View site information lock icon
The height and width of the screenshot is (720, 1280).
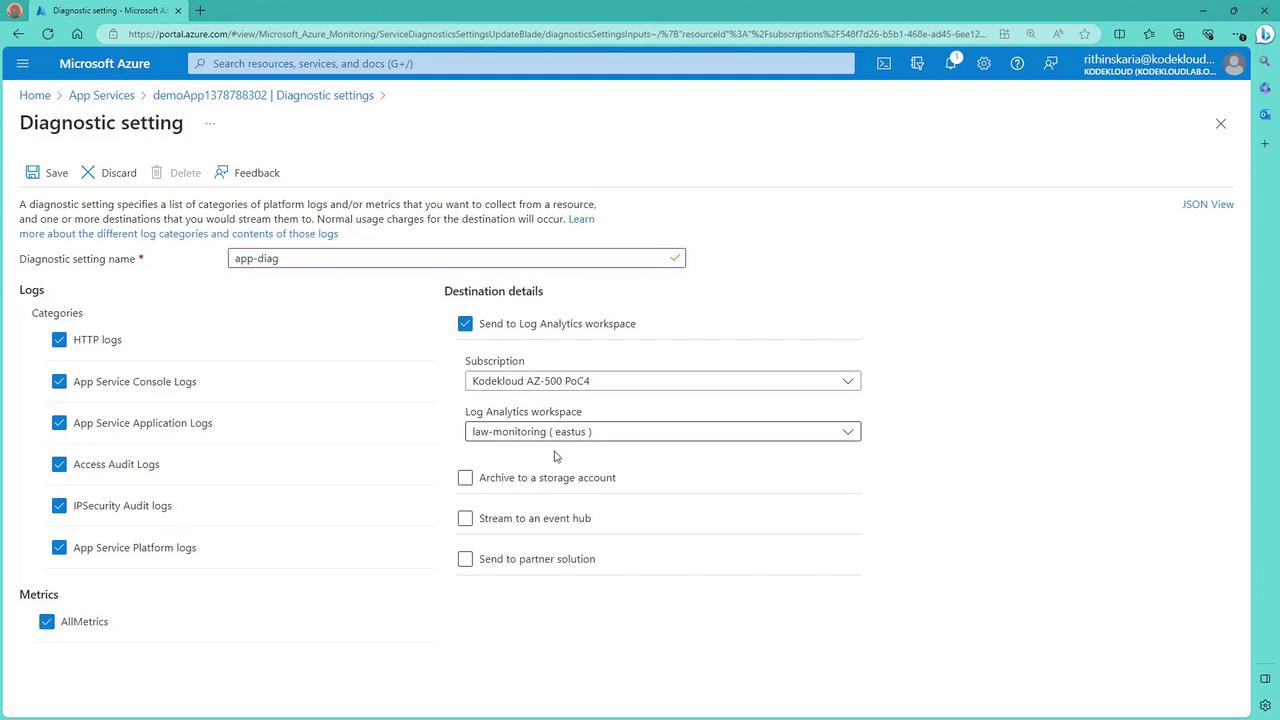point(113,34)
